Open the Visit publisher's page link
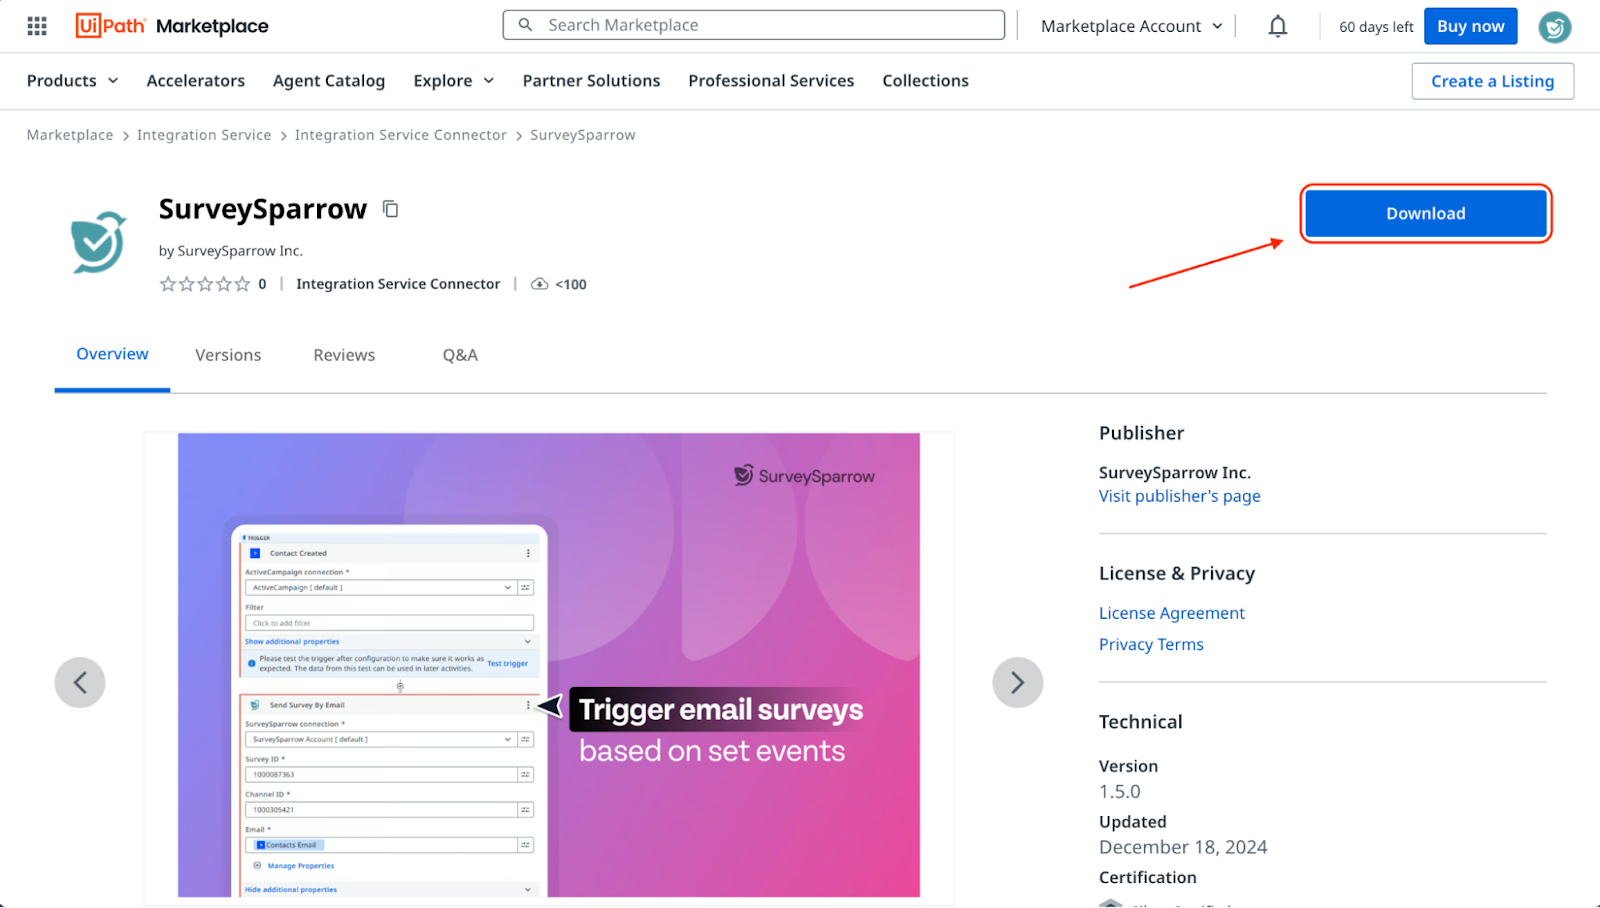This screenshot has height=908, width=1600. (x=1179, y=496)
